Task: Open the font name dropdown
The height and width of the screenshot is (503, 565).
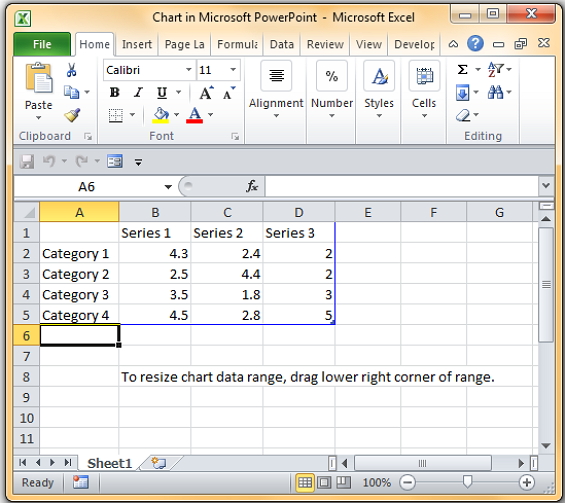Action: point(188,70)
